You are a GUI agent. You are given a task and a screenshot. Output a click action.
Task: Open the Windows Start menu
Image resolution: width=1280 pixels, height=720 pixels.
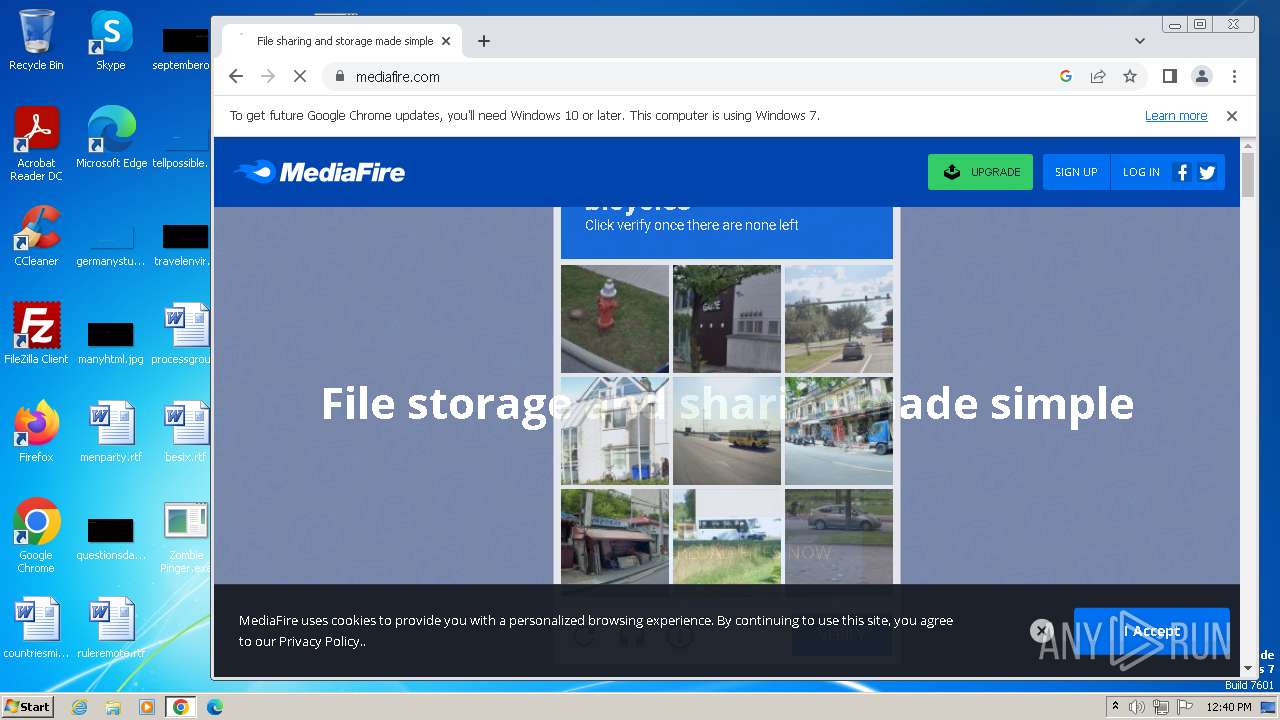coord(28,707)
